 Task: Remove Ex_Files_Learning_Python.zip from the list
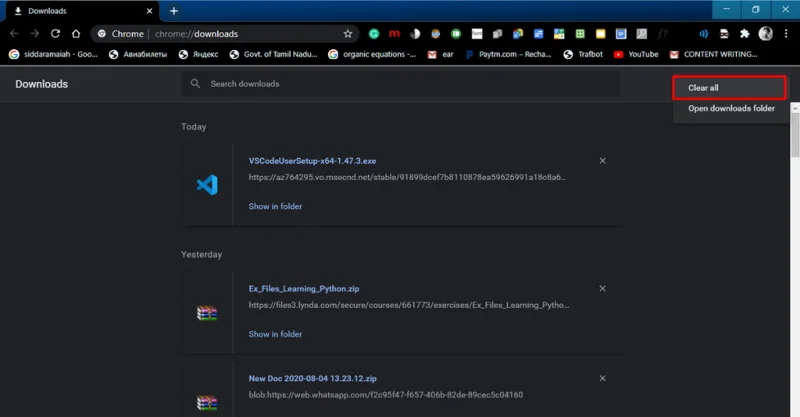pos(603,288)
